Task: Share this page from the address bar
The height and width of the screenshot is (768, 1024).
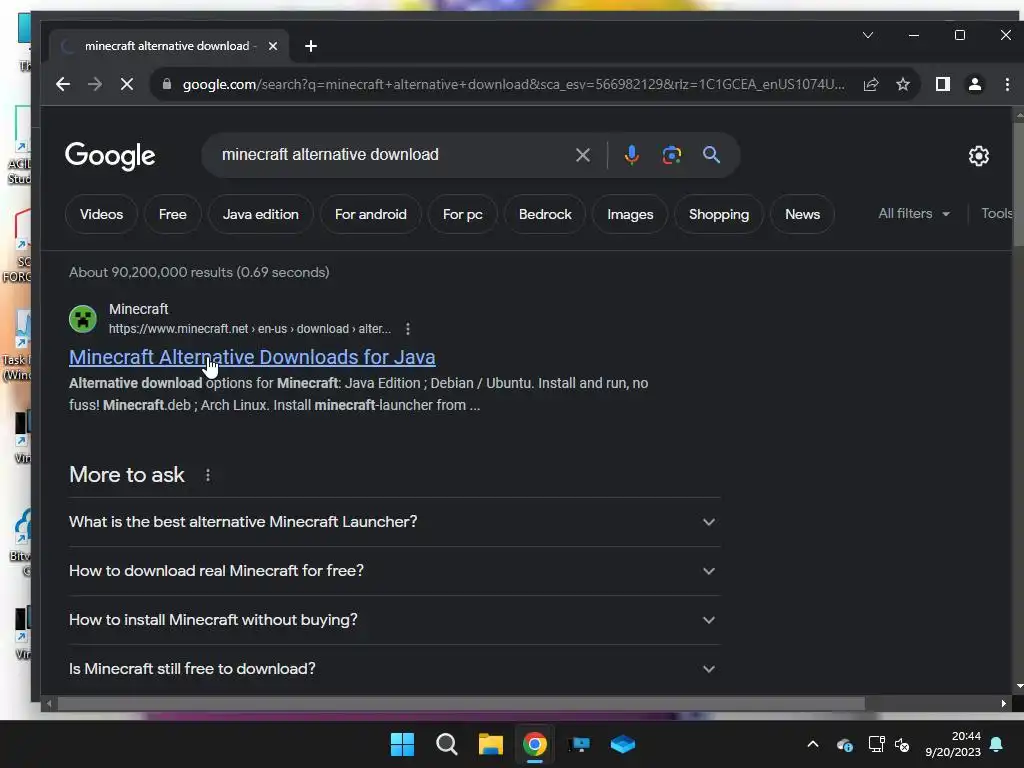Action: [x=871, y=84]
